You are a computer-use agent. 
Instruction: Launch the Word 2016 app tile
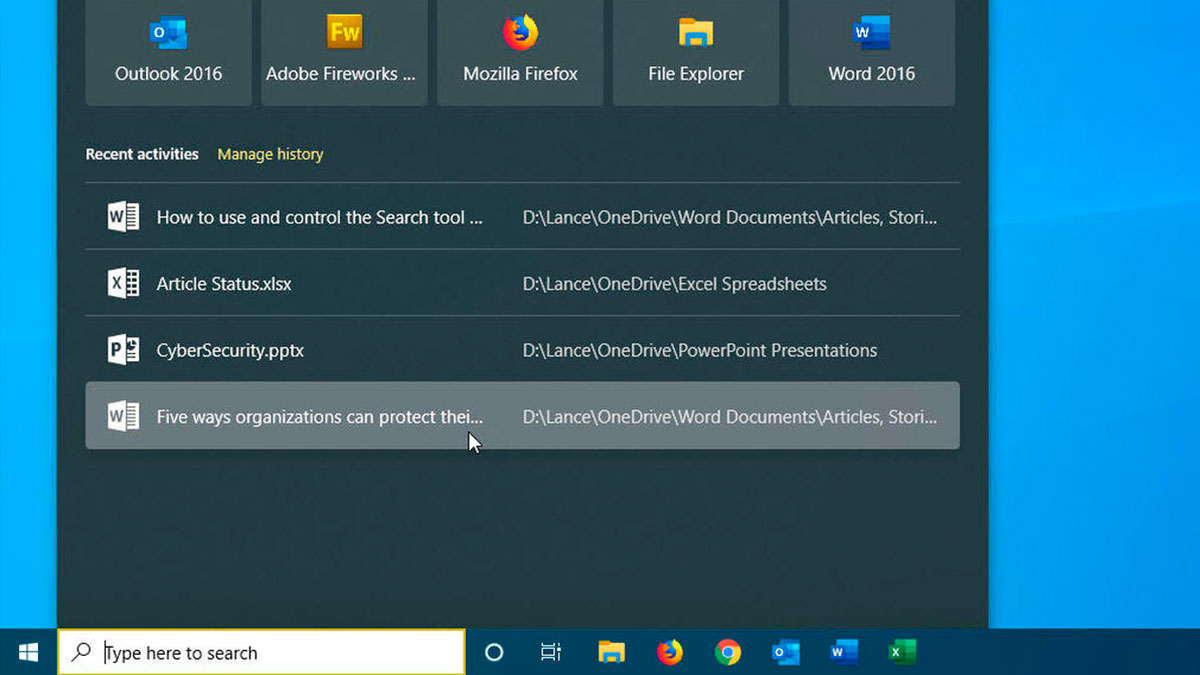coord(872,52)
